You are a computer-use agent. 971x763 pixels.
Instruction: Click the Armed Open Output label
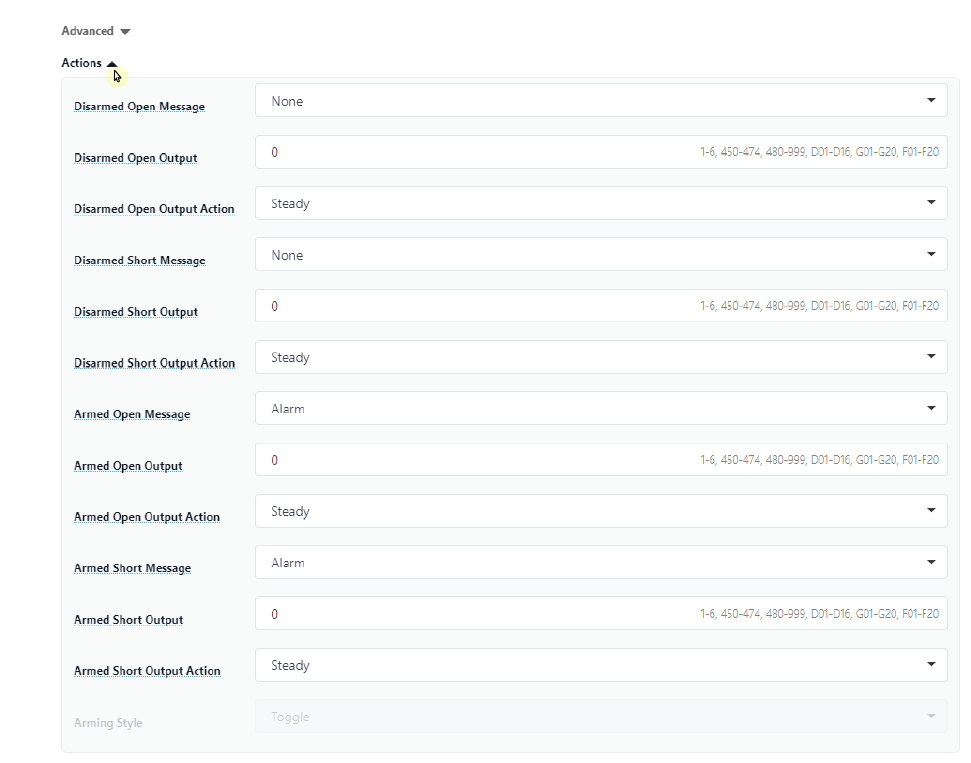pos(128,466)
